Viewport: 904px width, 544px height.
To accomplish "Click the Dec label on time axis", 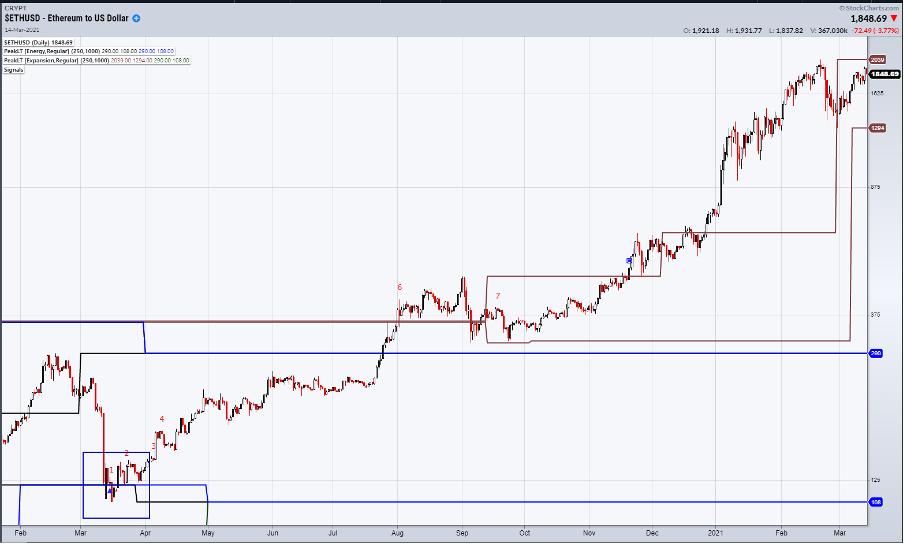I will 652,533.
